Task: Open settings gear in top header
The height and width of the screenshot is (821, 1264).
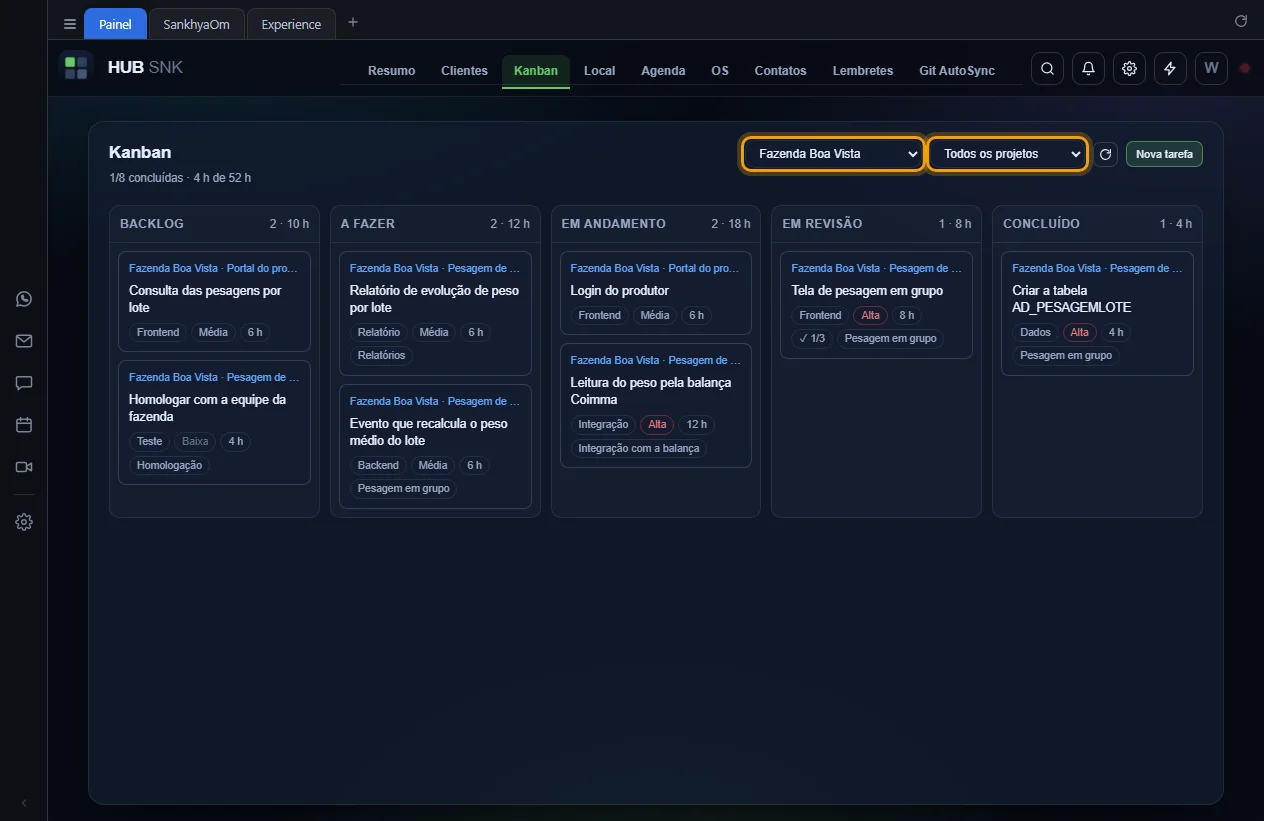Action: tap(1129, 69)
